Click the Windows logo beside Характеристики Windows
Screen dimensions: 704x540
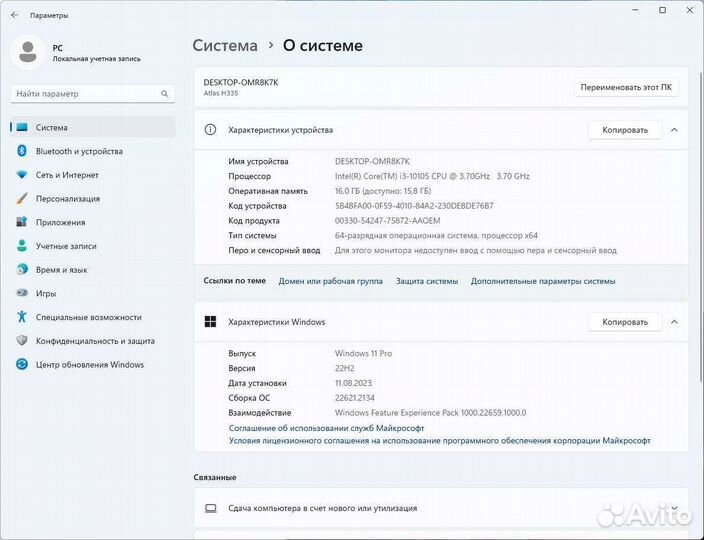210,321
